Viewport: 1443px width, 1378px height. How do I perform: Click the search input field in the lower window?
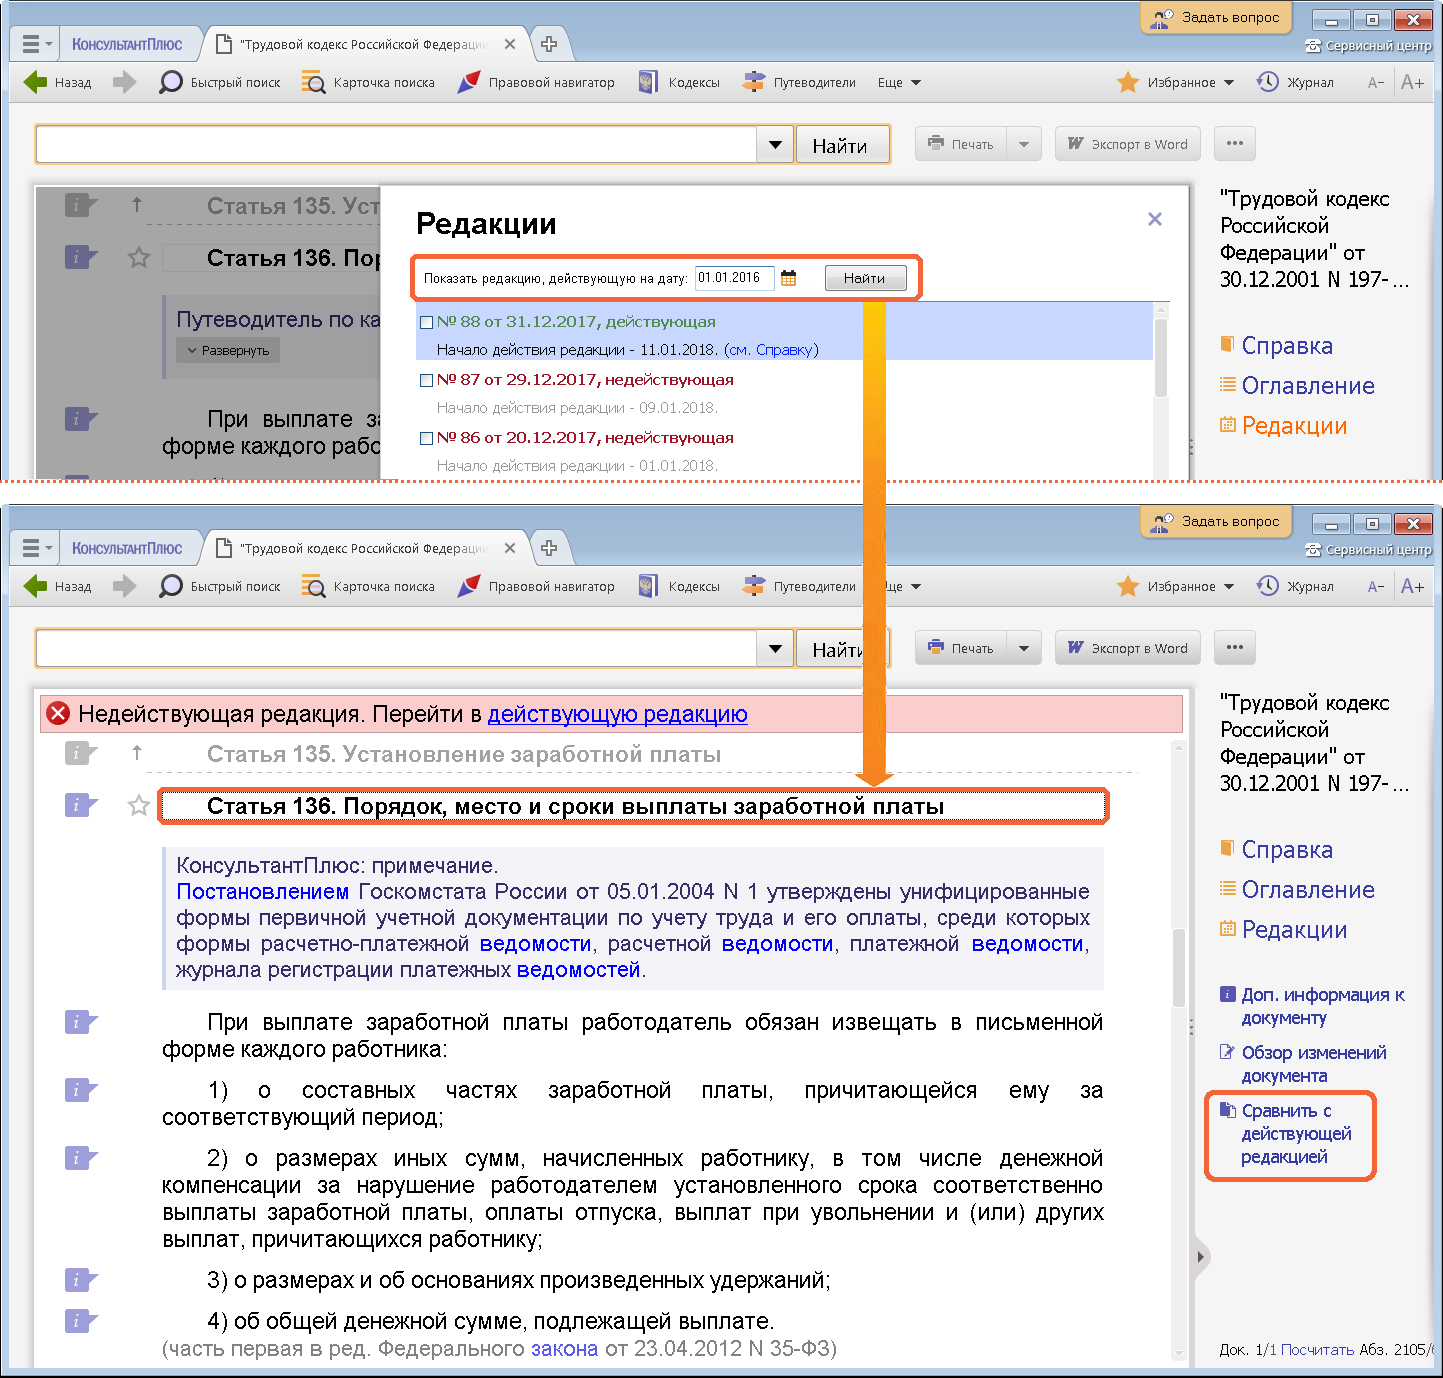[x=396, y=649]
